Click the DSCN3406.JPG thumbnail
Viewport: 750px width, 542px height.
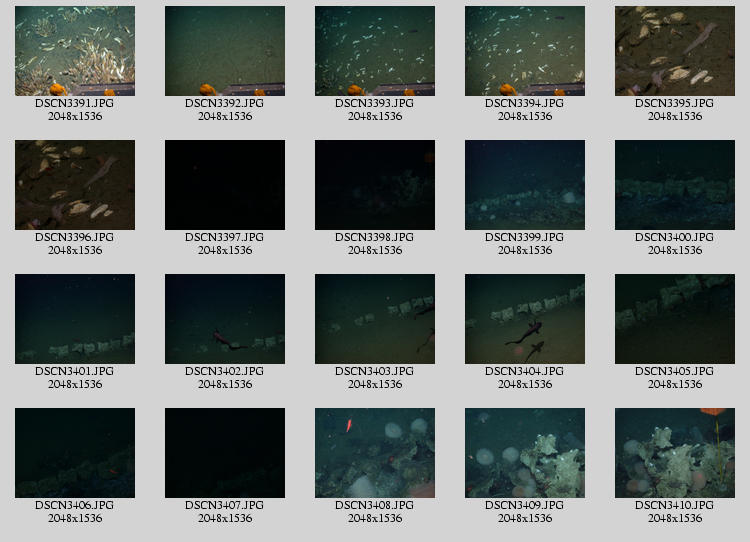tap(75, 453)
